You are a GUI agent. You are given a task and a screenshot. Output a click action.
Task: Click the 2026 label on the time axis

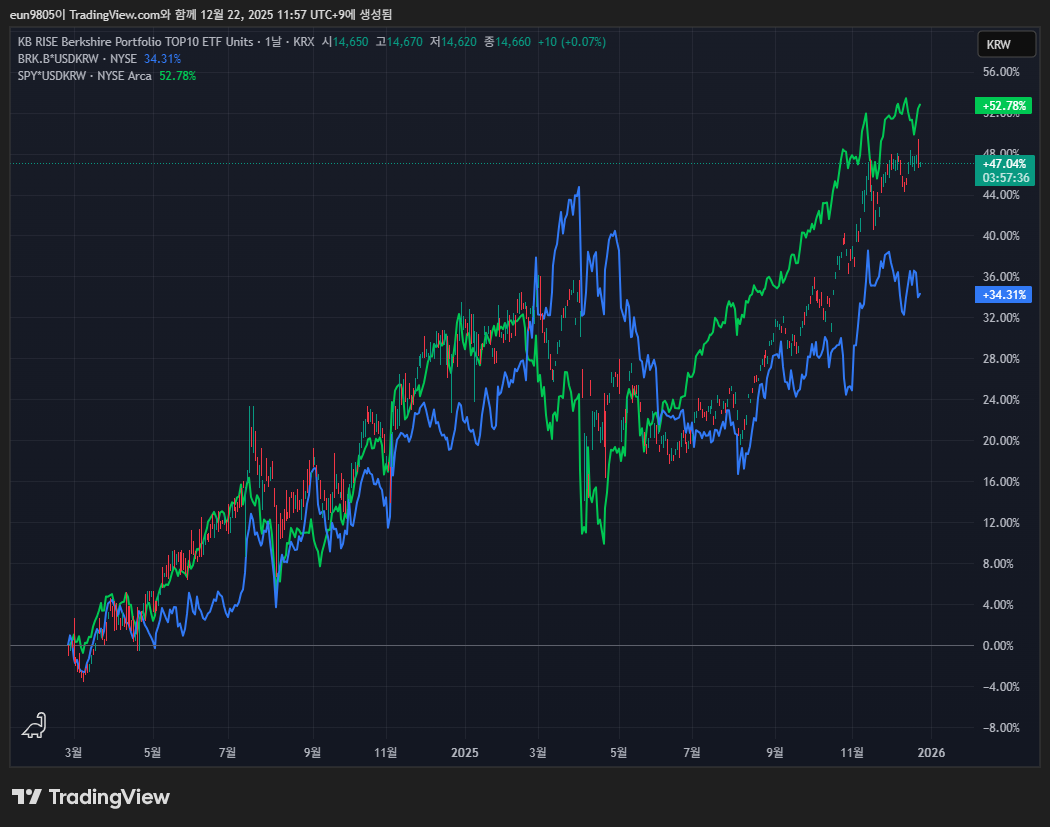pos(931,753)
